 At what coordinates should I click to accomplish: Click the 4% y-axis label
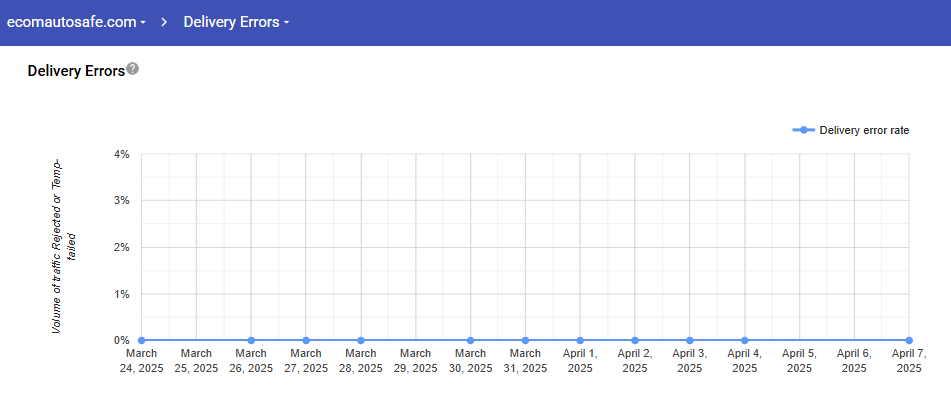121,154
